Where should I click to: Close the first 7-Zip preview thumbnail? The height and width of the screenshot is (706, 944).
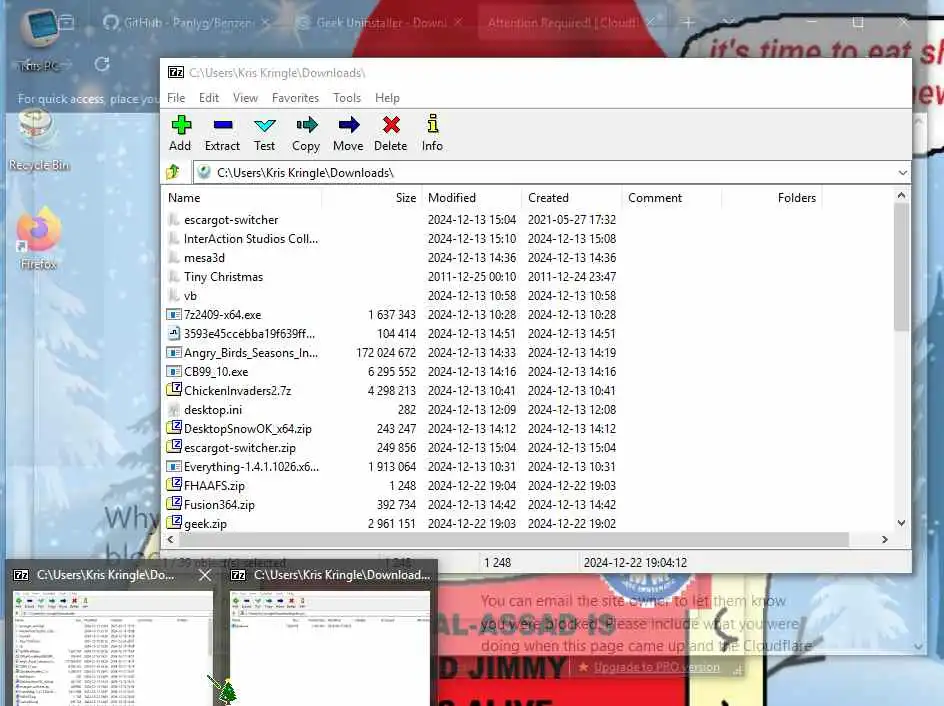point(205,575)
